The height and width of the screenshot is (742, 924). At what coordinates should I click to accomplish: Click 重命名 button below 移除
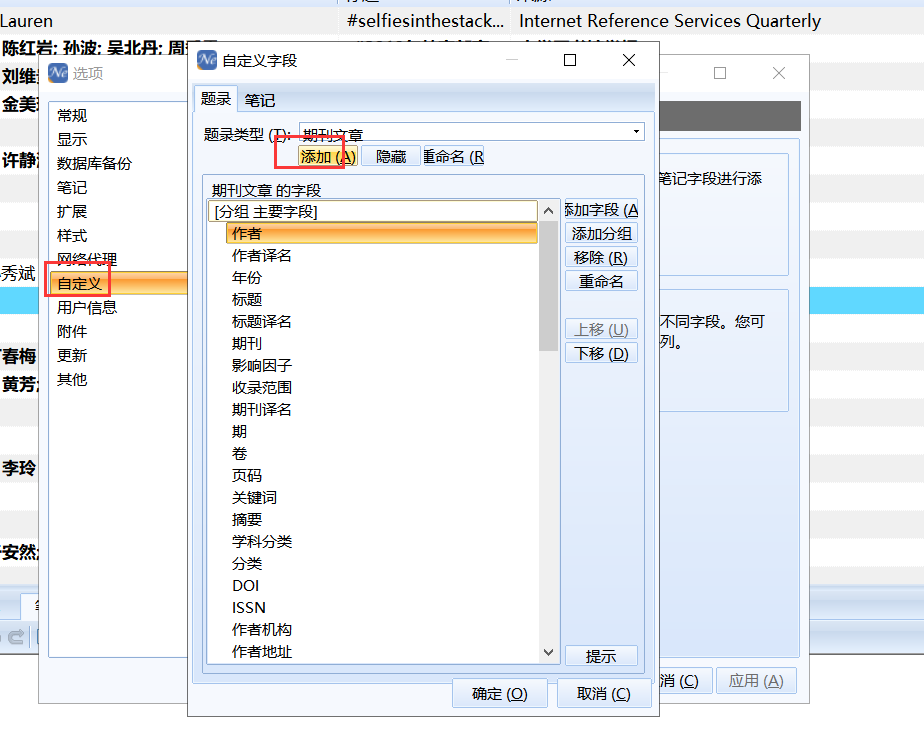pyautogui.click(x=601, y=282)
